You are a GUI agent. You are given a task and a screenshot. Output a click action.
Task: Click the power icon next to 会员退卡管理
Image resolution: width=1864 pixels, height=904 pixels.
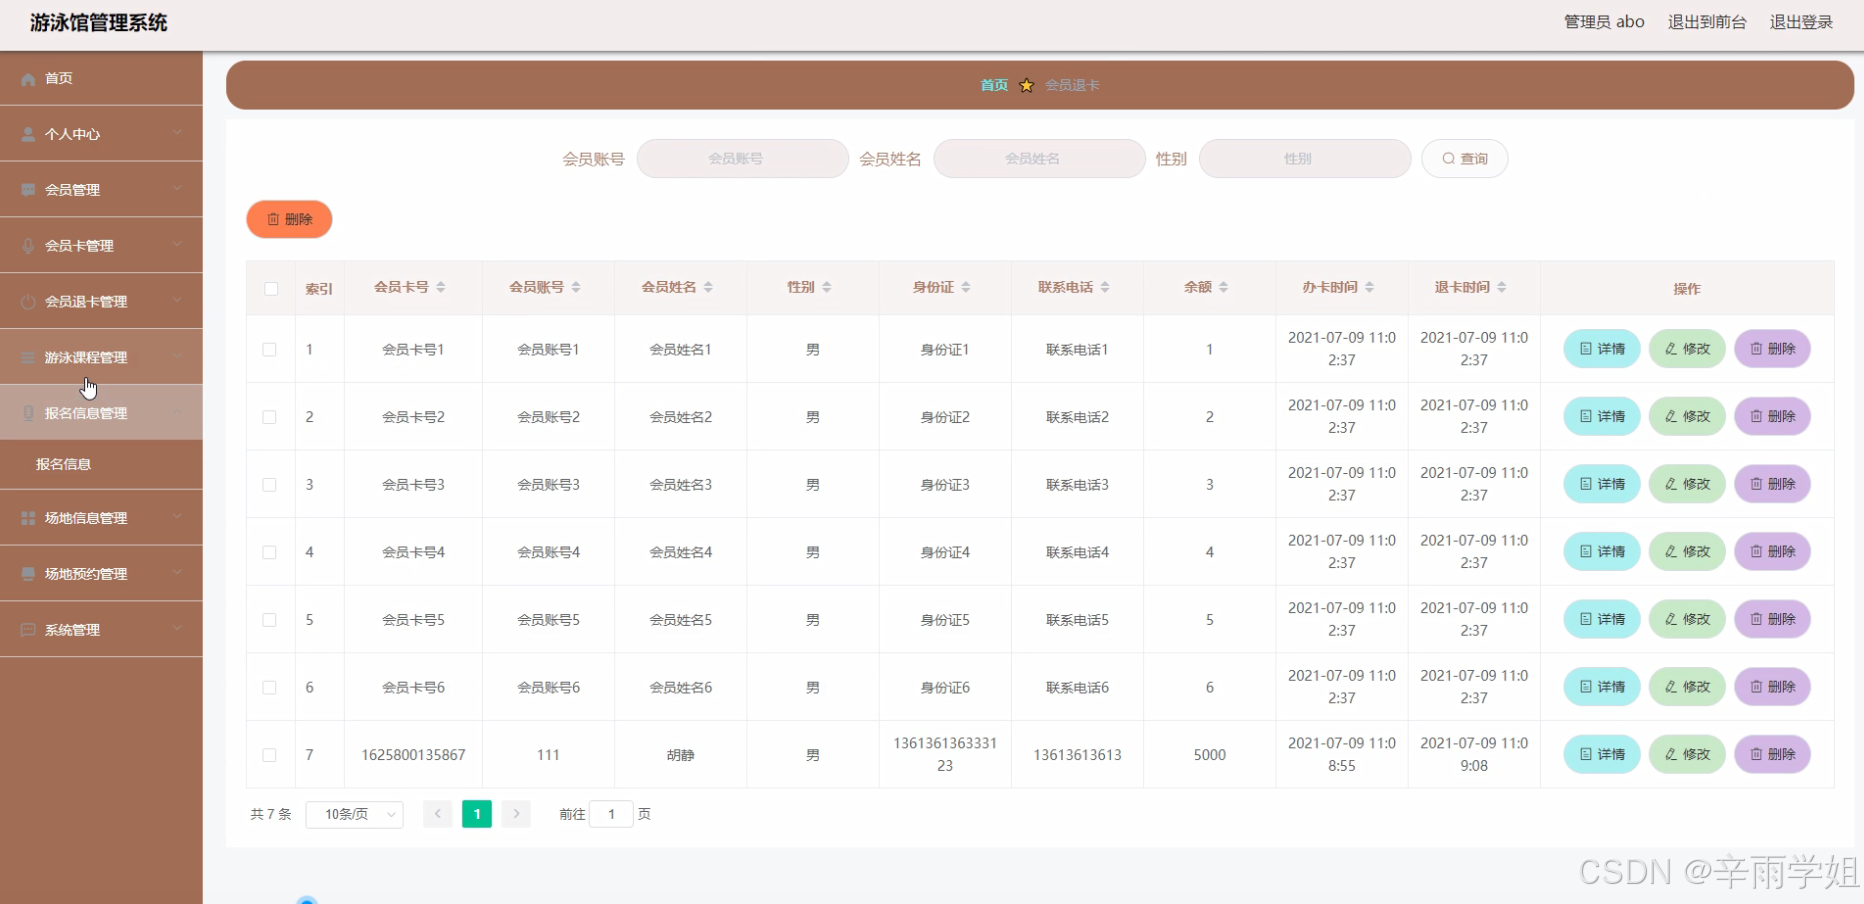coord(27,301)
